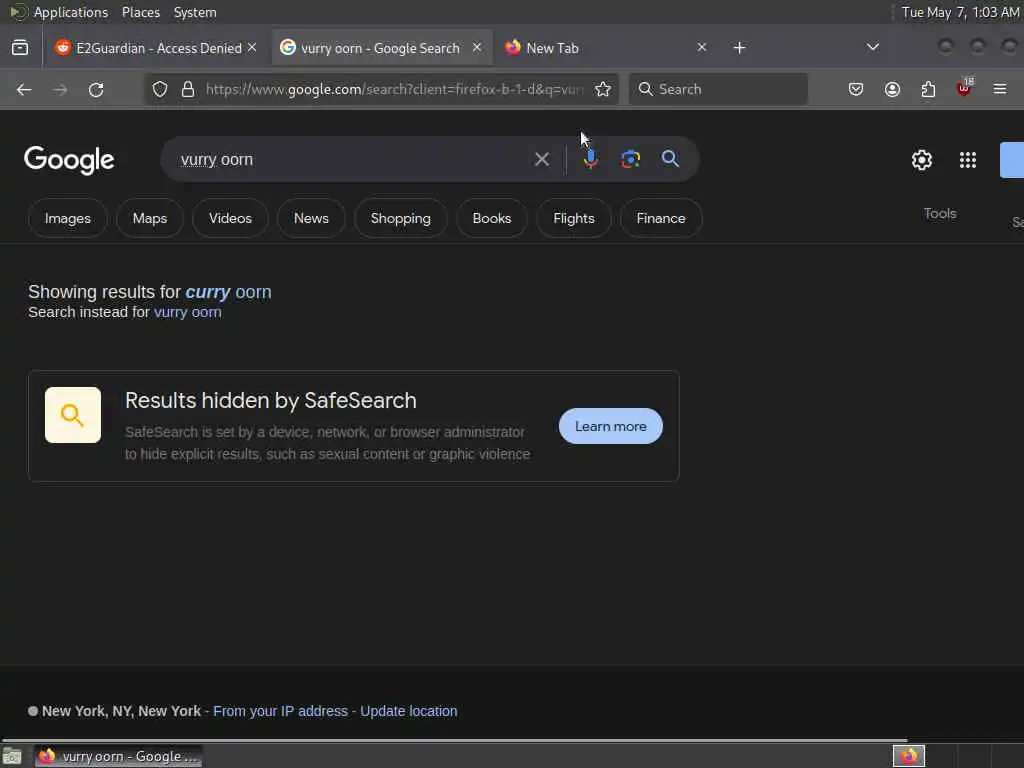Clear the Google search query
Viewport: 1024px width, 768px height.
pos(541,159)
